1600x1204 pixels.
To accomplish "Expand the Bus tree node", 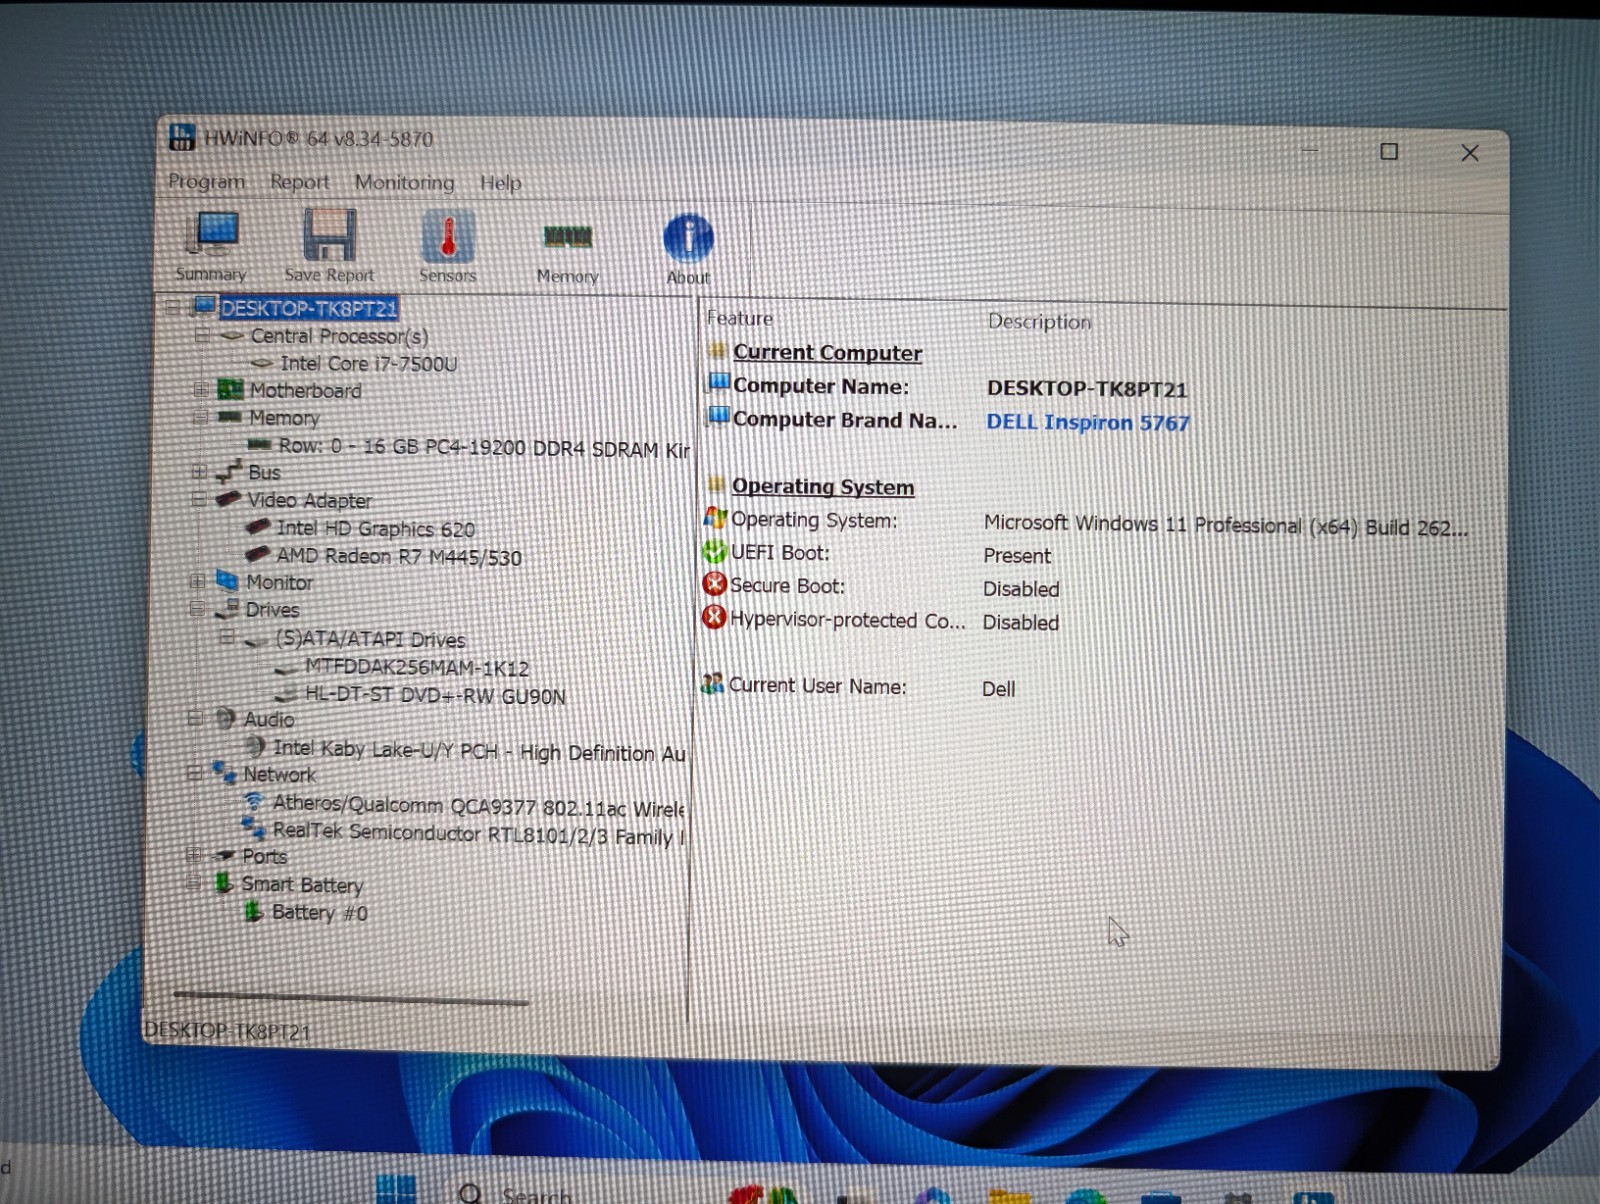I will [x=198, y=471].
